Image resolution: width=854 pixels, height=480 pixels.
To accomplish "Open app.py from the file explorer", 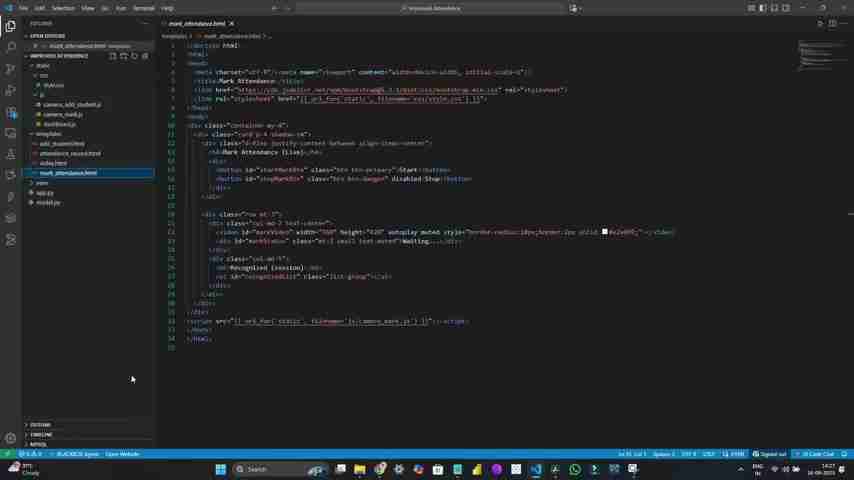I will tap(45, 193).
